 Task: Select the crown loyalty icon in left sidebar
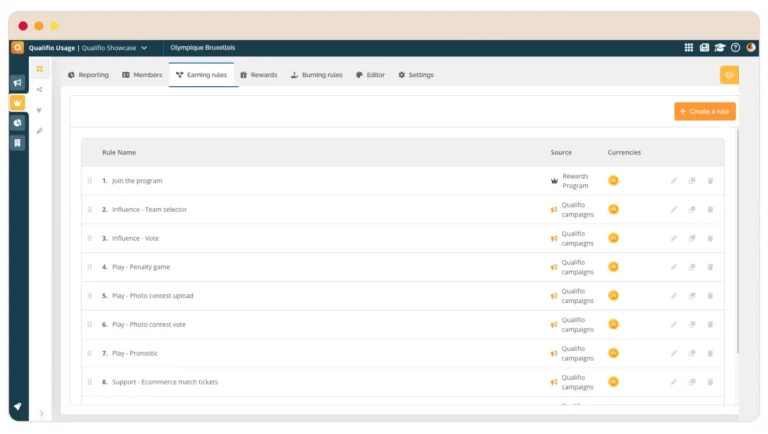pos(18,103)
